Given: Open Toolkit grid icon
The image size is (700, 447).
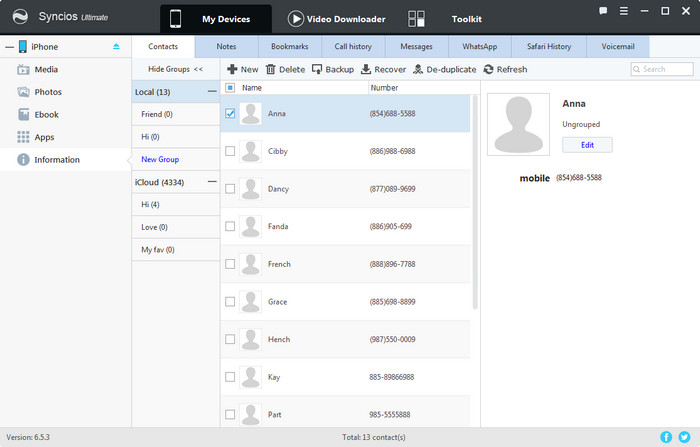Looking at the screenshot, I should pyautogui.click(x=416, y=19).
